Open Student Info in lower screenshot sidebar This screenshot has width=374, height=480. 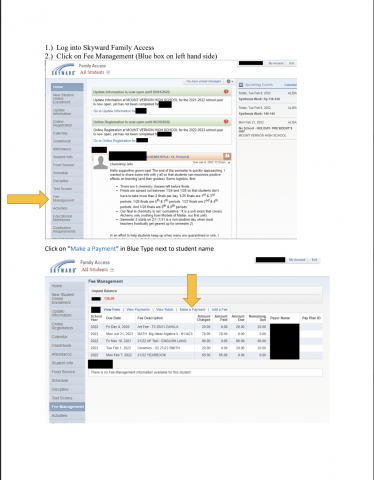[x=67, y=363]
